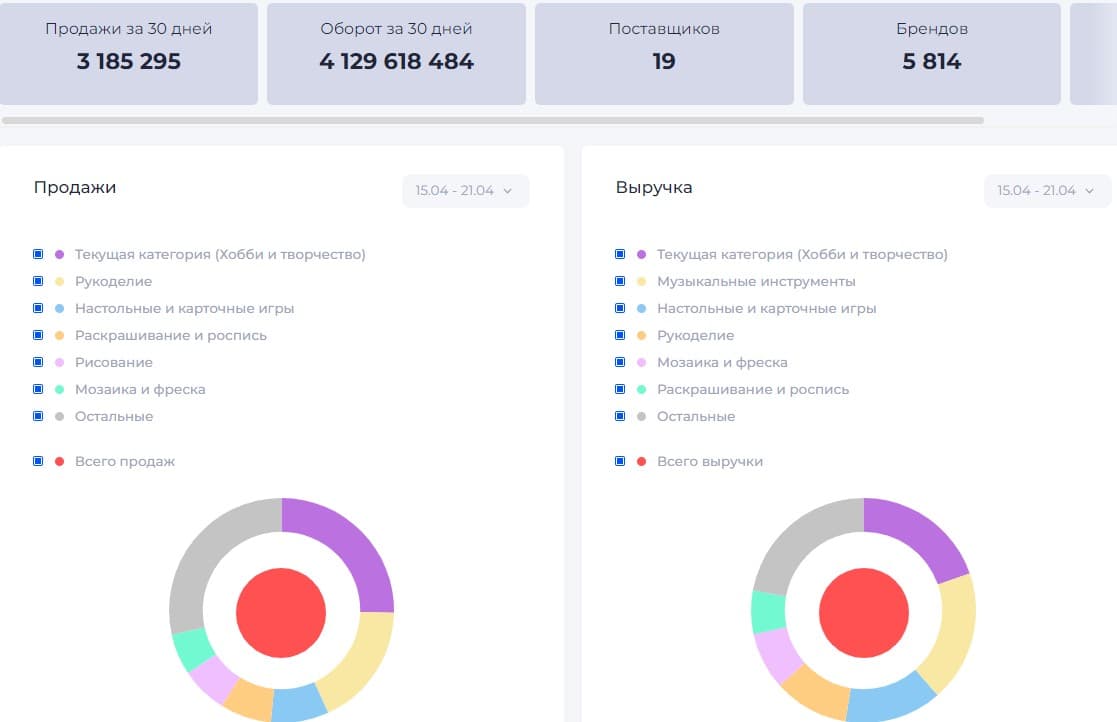The width and height of the screenshot is (1117, 722).
Task: Uncheck Текущая категория in the Продажи legend
Action: tap(38, 254)
